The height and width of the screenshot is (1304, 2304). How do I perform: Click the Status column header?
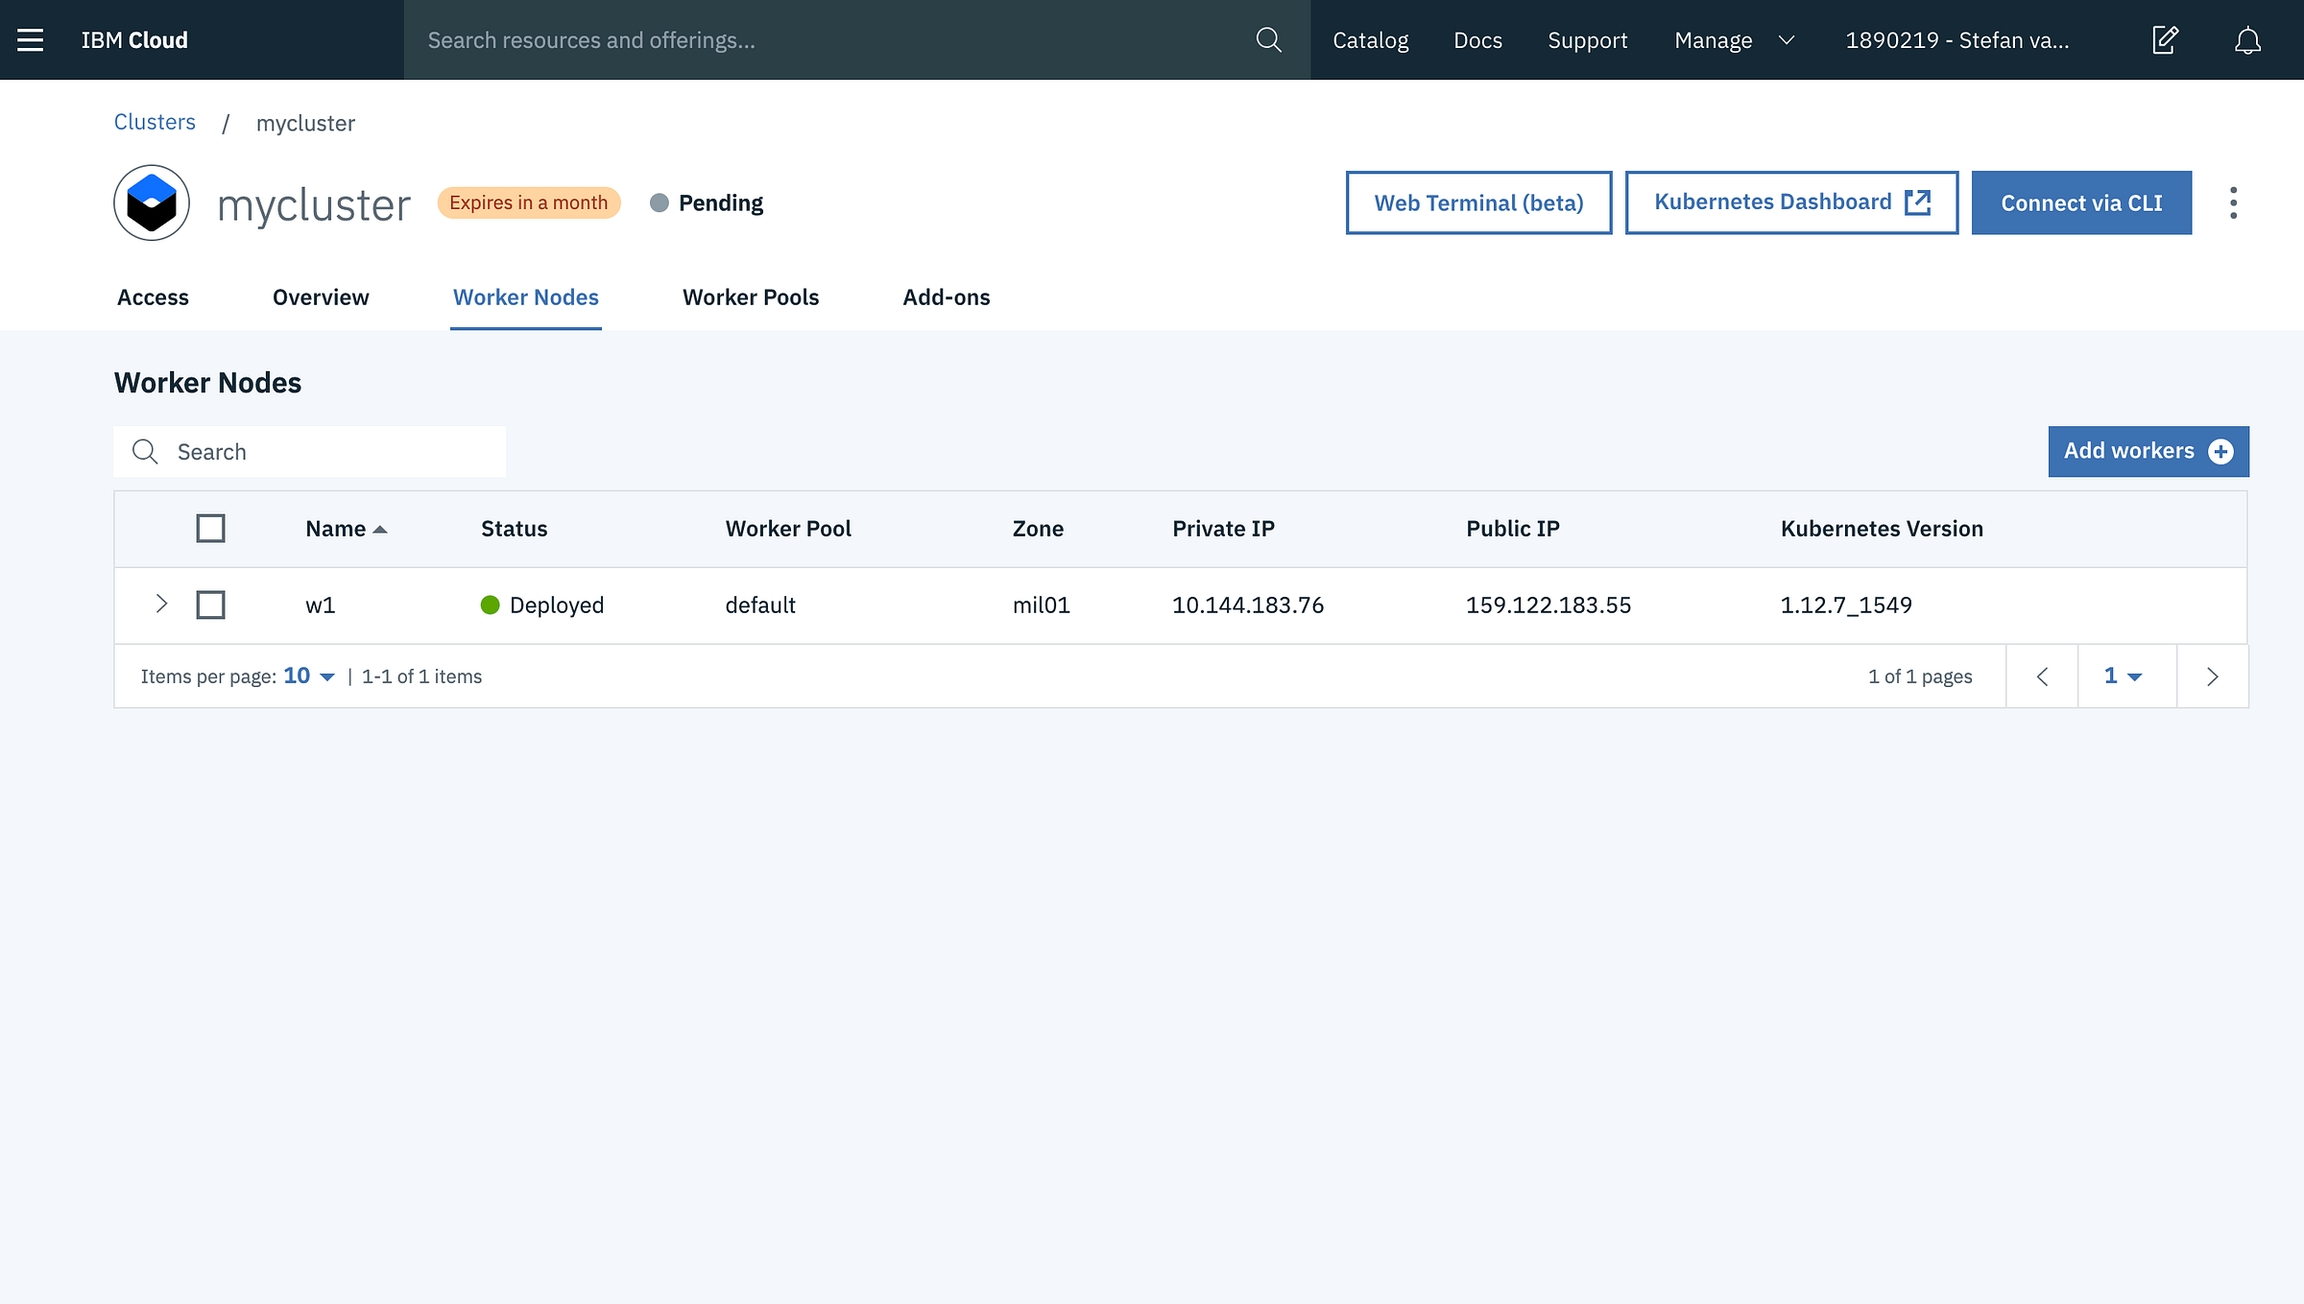[x=514, y=529]
